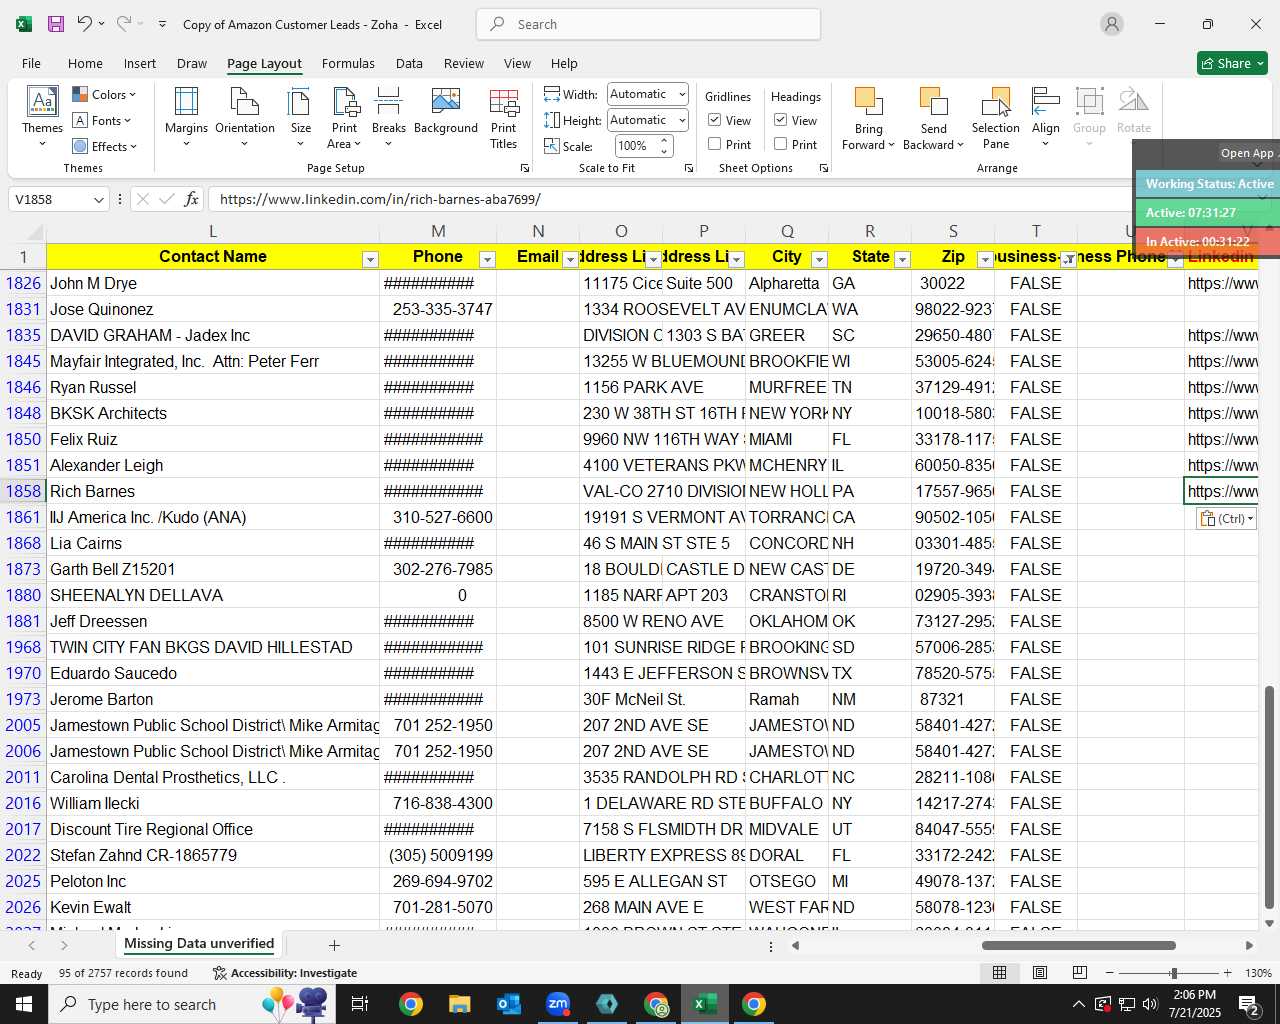Select the Missing Data unverified sheet tab
The width and height of the screenshot is (1280, 1024).
point(199,944)
